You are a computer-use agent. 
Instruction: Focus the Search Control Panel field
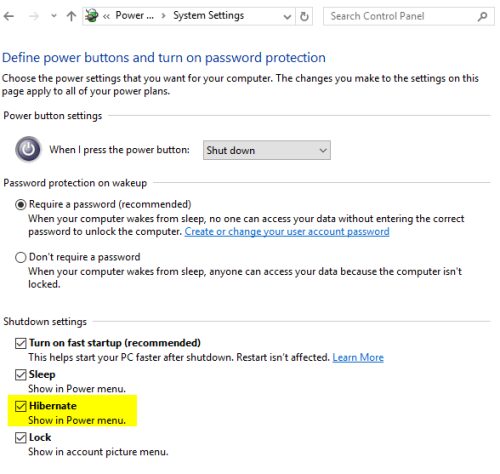coord(409,16)
